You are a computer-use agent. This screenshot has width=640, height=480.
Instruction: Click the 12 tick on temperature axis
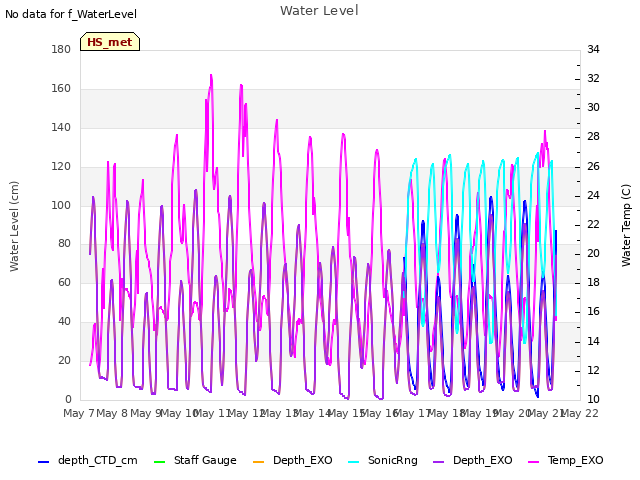pyautogui.click(x=593, y=370)
